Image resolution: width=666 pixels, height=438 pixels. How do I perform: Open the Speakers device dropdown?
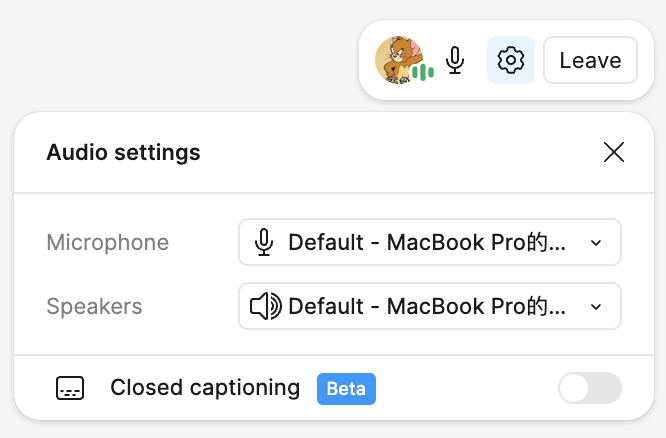(x=429, y=306)
